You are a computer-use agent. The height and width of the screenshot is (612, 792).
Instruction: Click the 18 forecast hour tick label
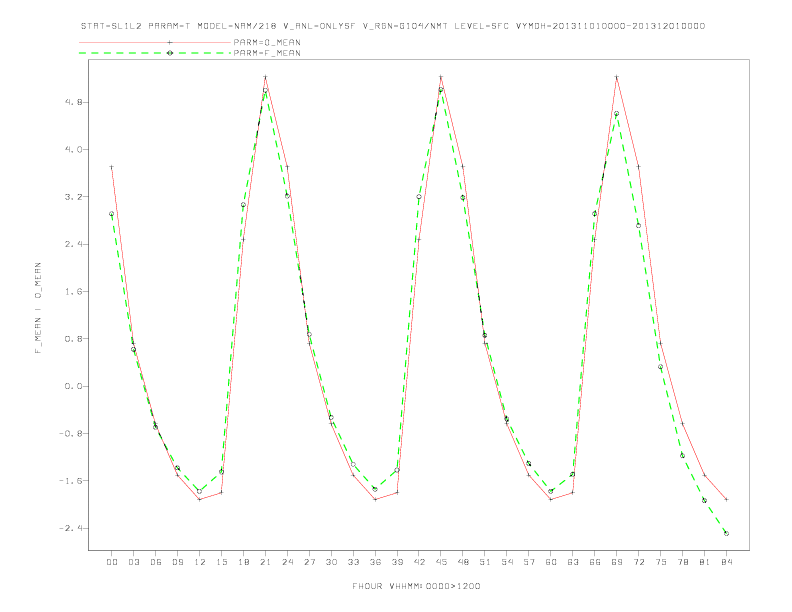click(243, 562)
